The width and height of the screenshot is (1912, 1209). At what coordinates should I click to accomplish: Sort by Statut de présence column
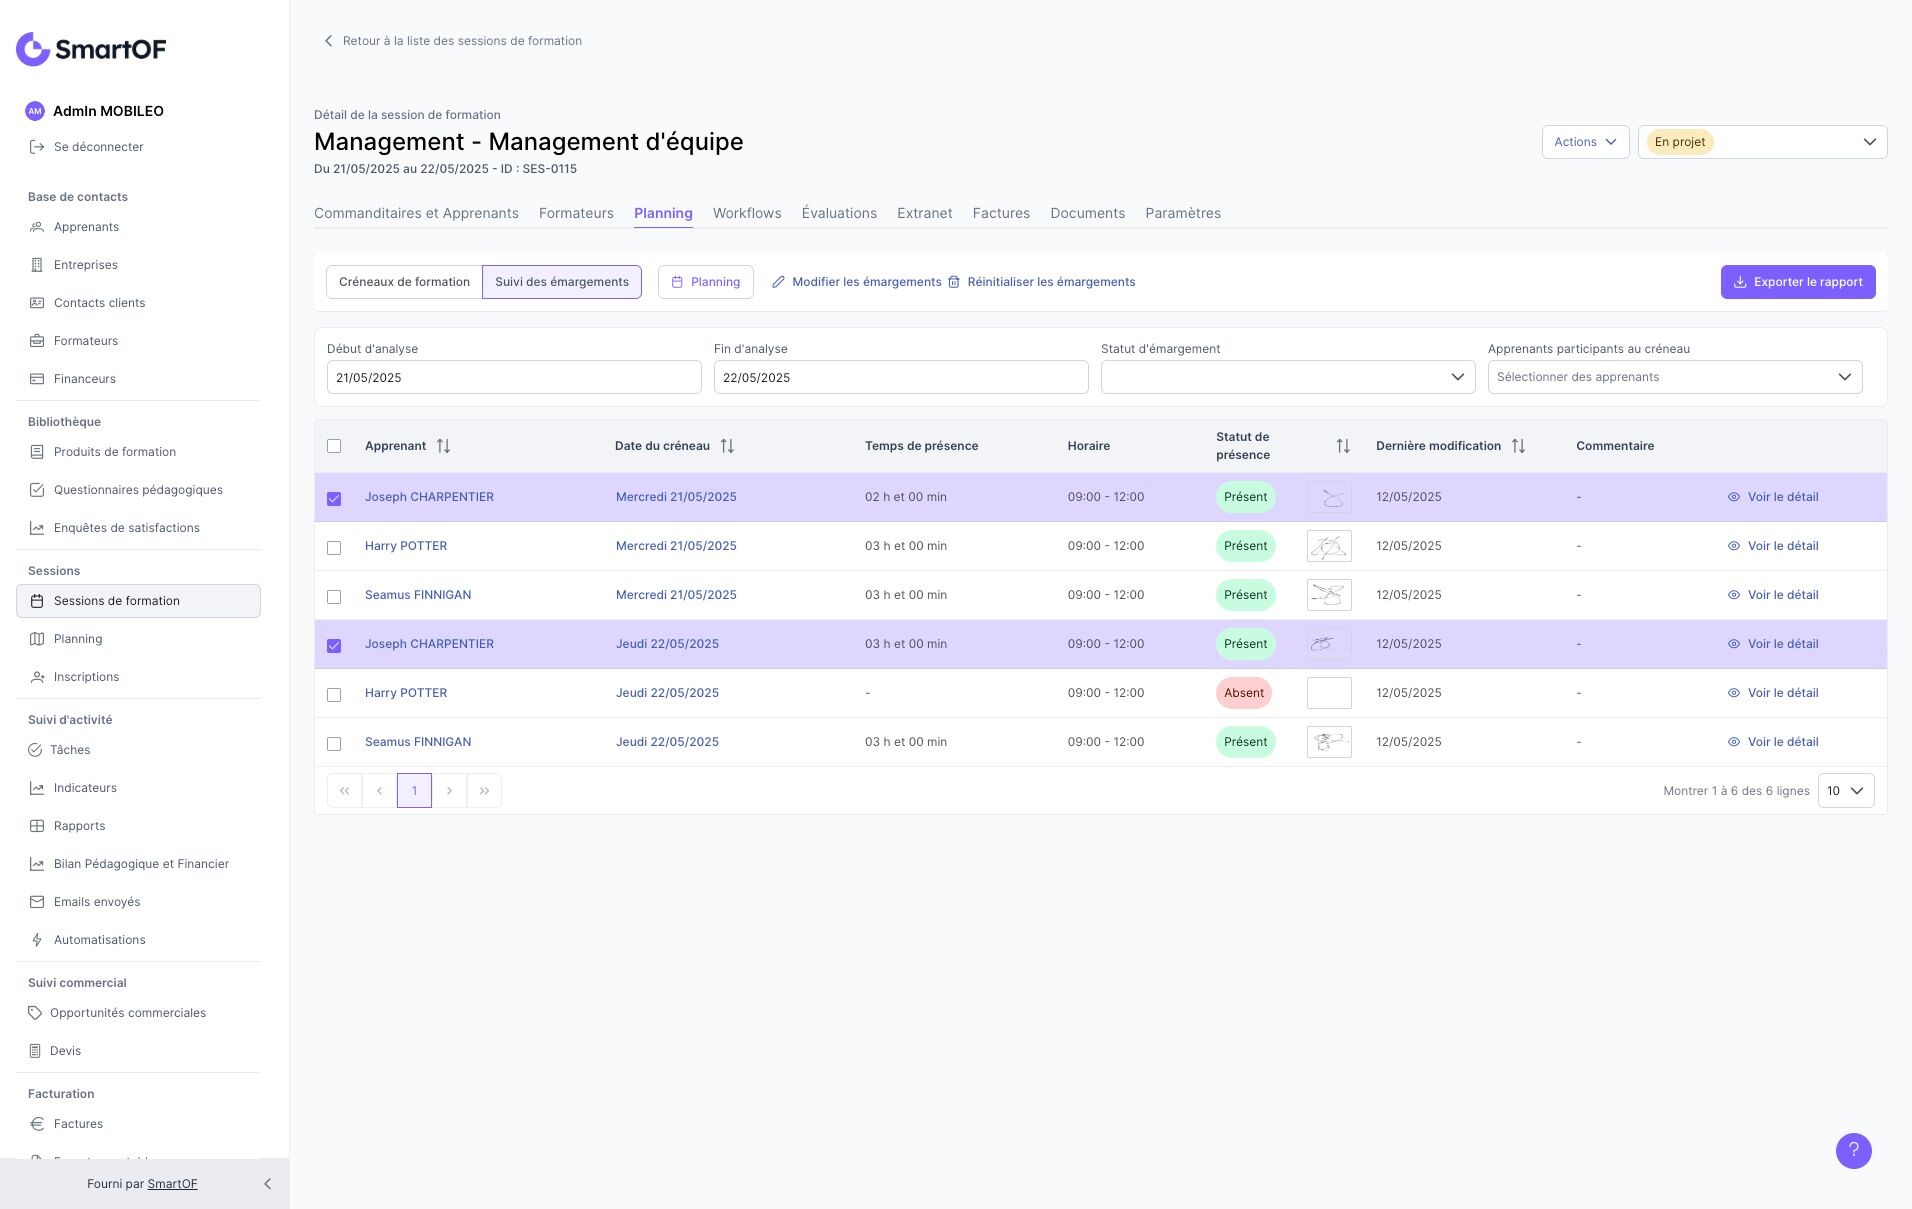(x=1343, y=446)
